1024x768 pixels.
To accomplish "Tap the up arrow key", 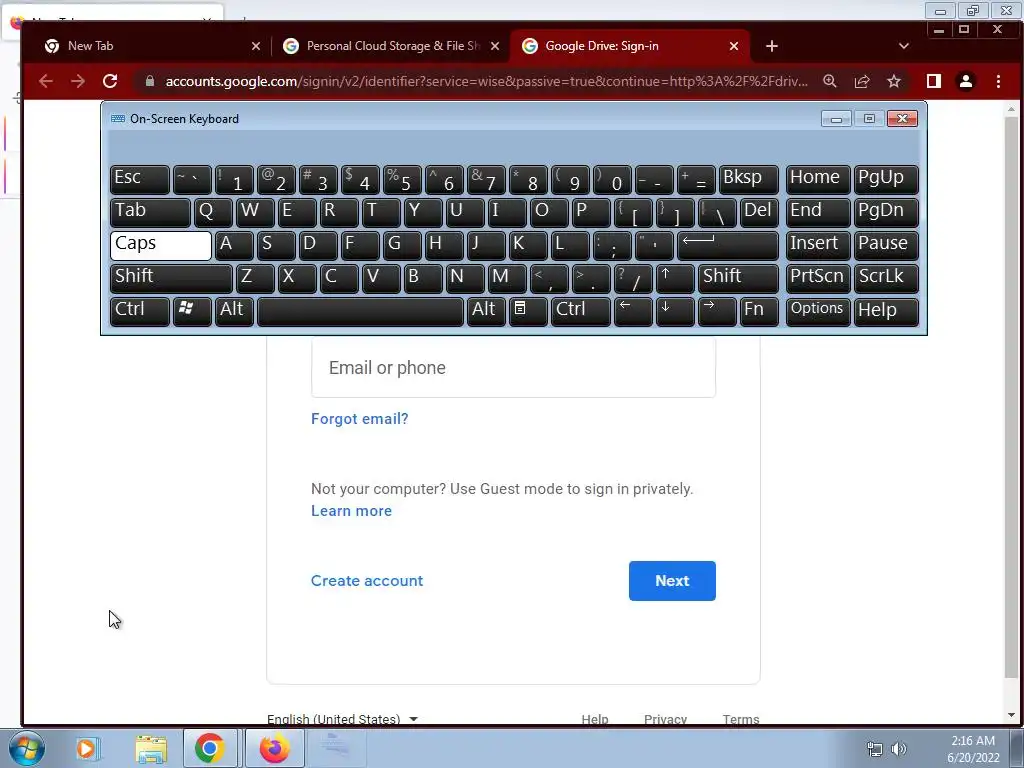I will click(x=675, y=278).
